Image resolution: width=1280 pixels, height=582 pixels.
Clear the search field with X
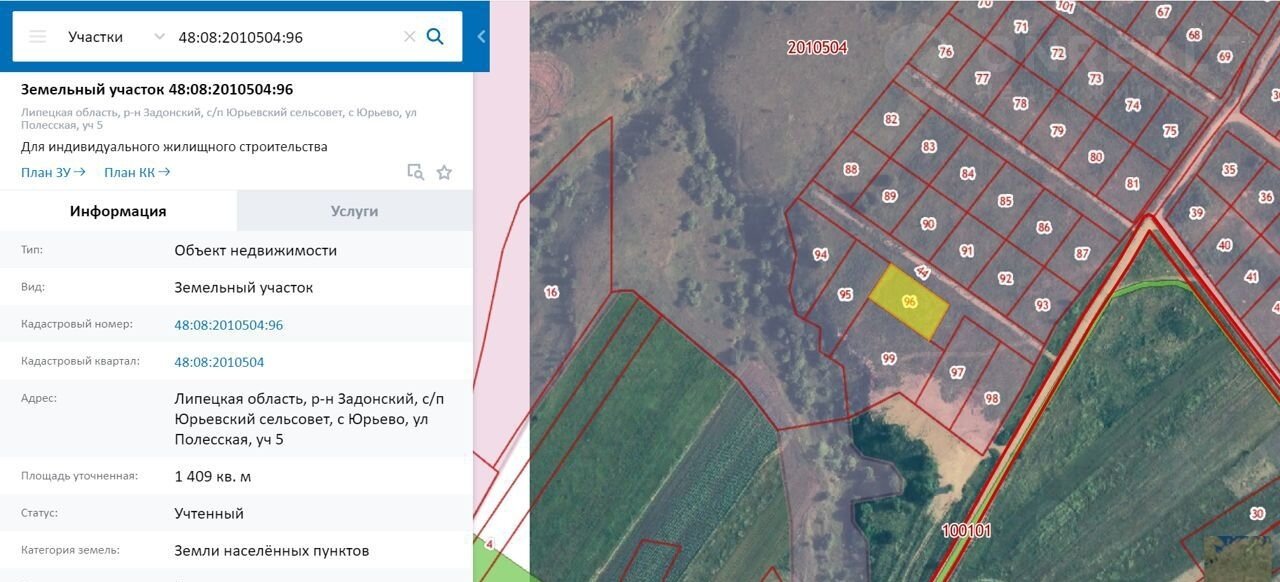[409, 37]
